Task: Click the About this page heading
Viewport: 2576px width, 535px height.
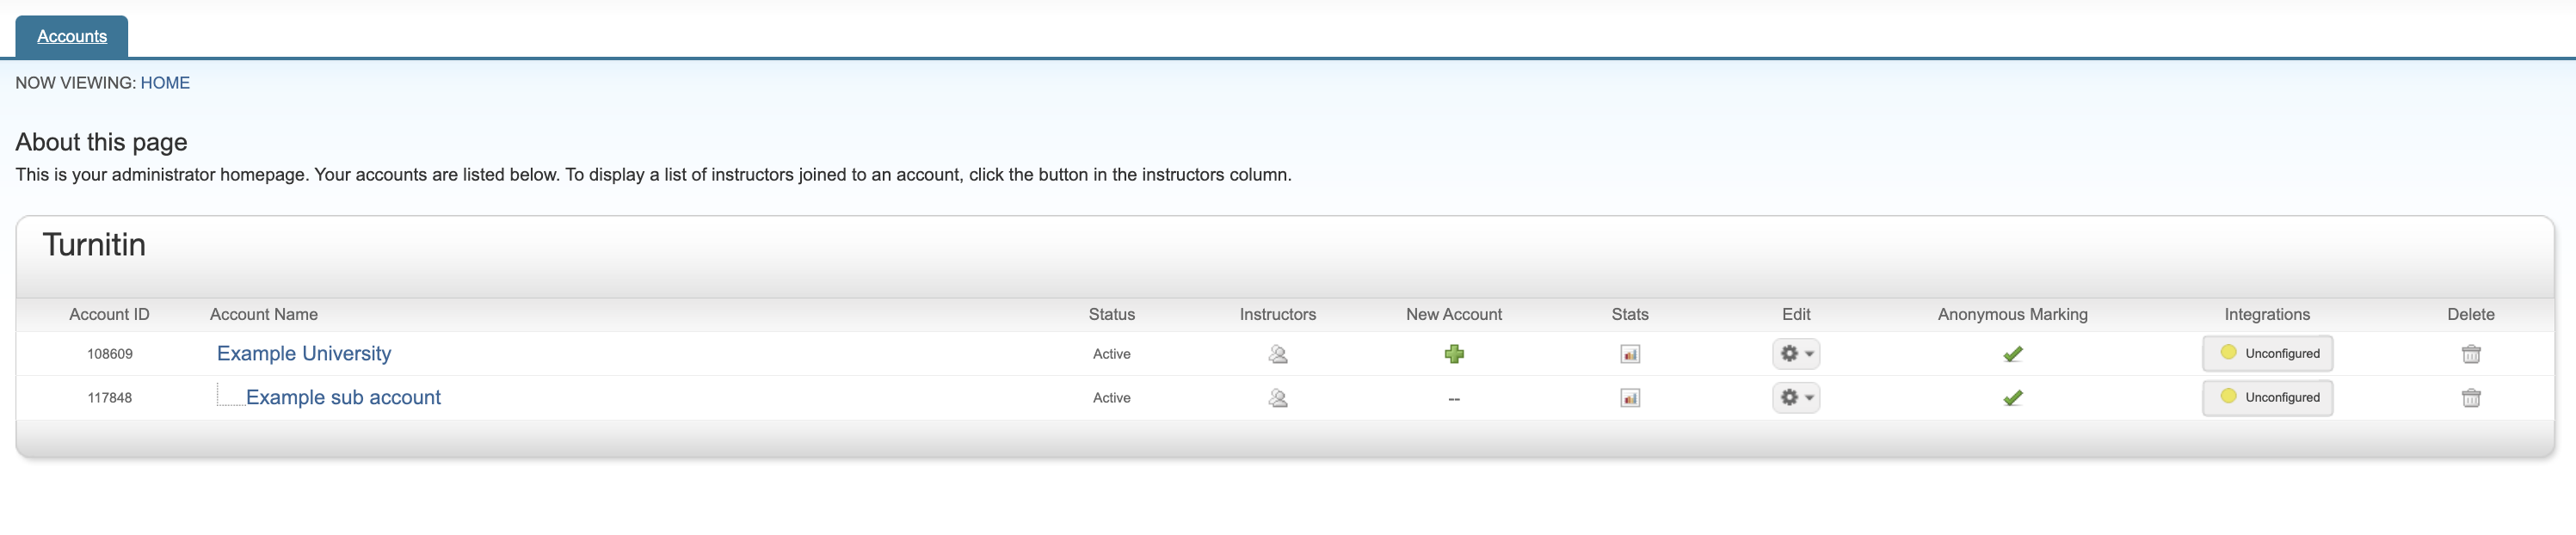Action: click(x=101, y=142)
